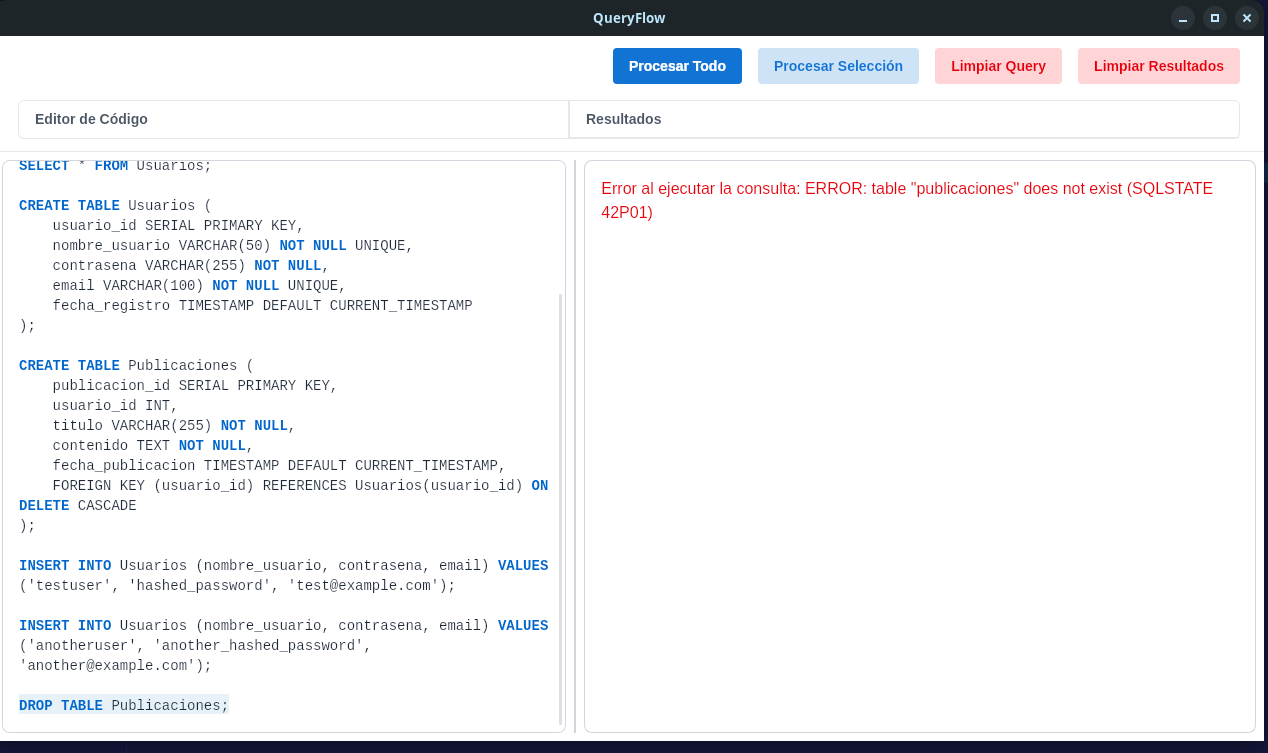Click the "usuario_id SERIAL PRIMARY KEY," line
The image size is (1268, 753).
pyautogui.click(x=178, y=226)
